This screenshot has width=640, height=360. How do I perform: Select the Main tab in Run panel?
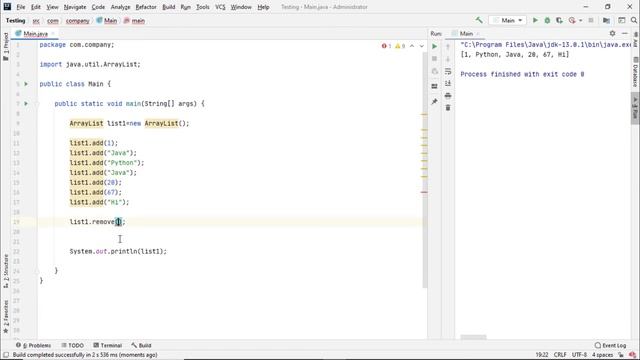coord(466,33)
